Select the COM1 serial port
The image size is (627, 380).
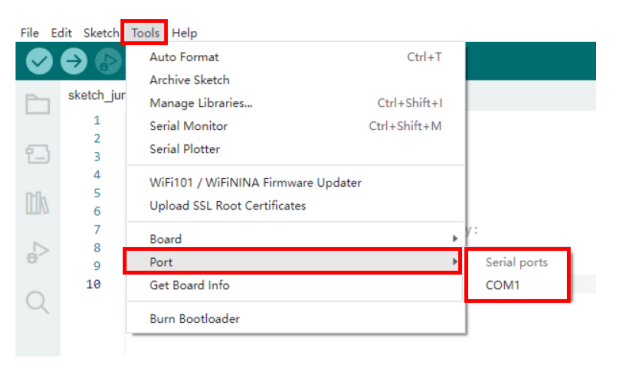point(502,285)
